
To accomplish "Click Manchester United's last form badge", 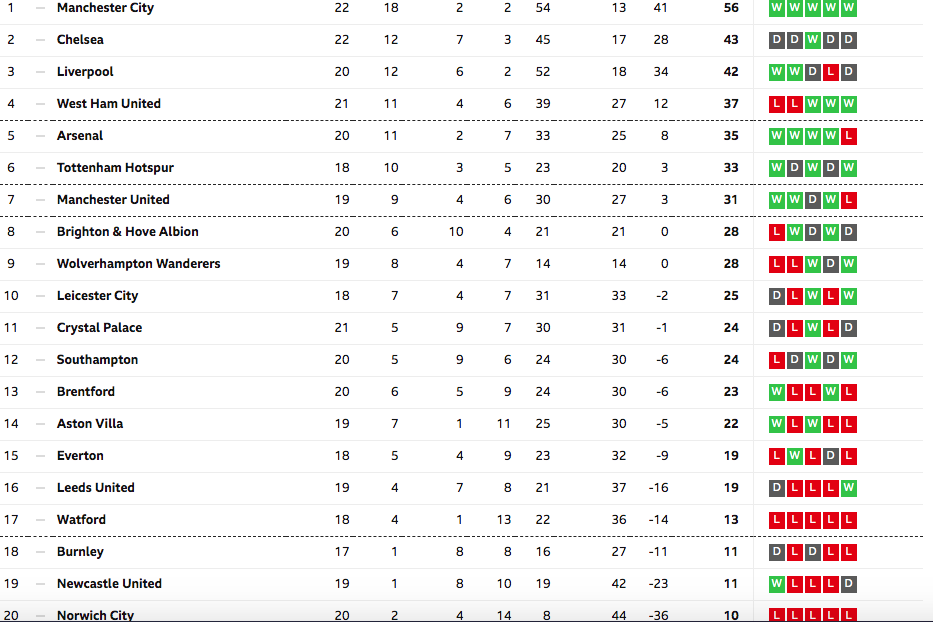I will pos(849,200).
